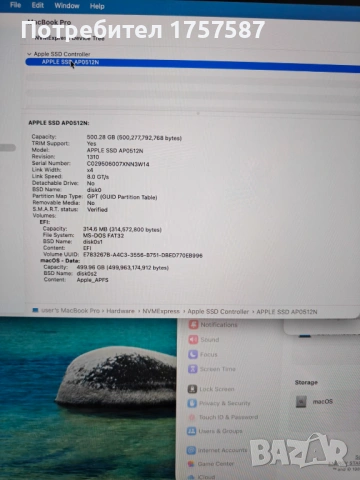This screenshot has height=480, width=360.
Task: Click the Game Center icon
Action: (191, 464)
